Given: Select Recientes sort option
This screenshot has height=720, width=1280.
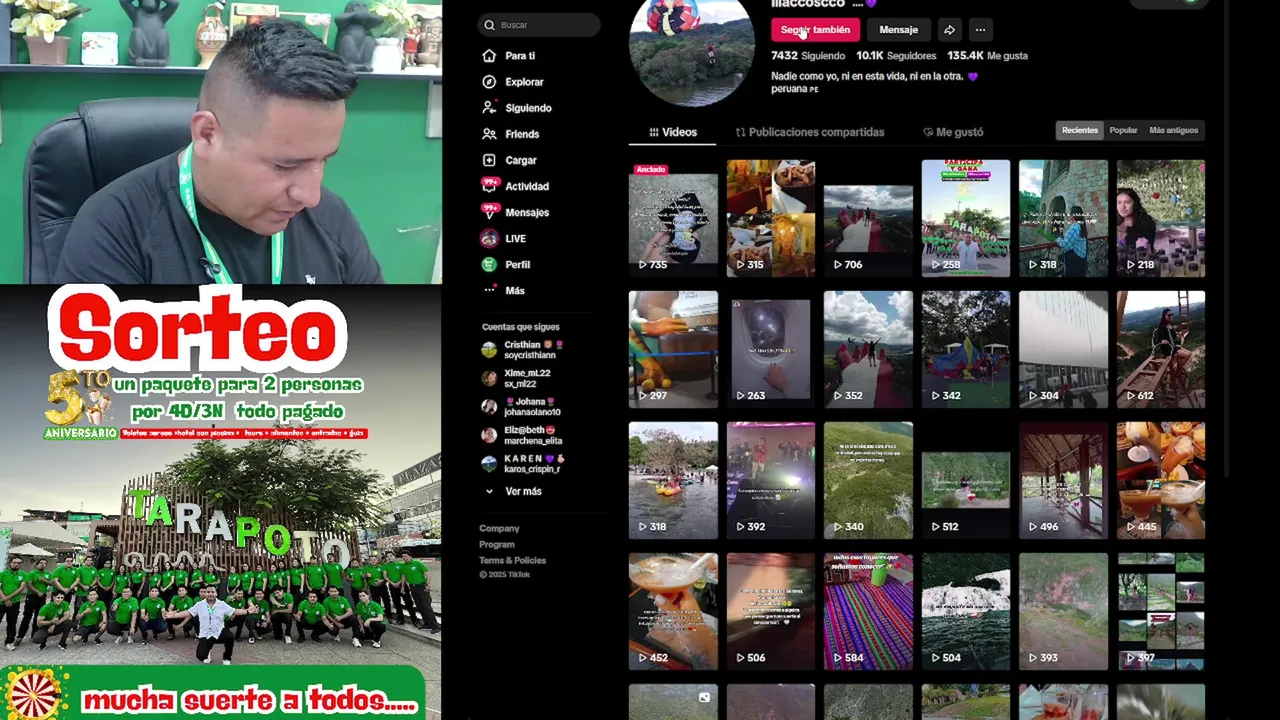Looking at the screenshot, I should coord(1080,130).
